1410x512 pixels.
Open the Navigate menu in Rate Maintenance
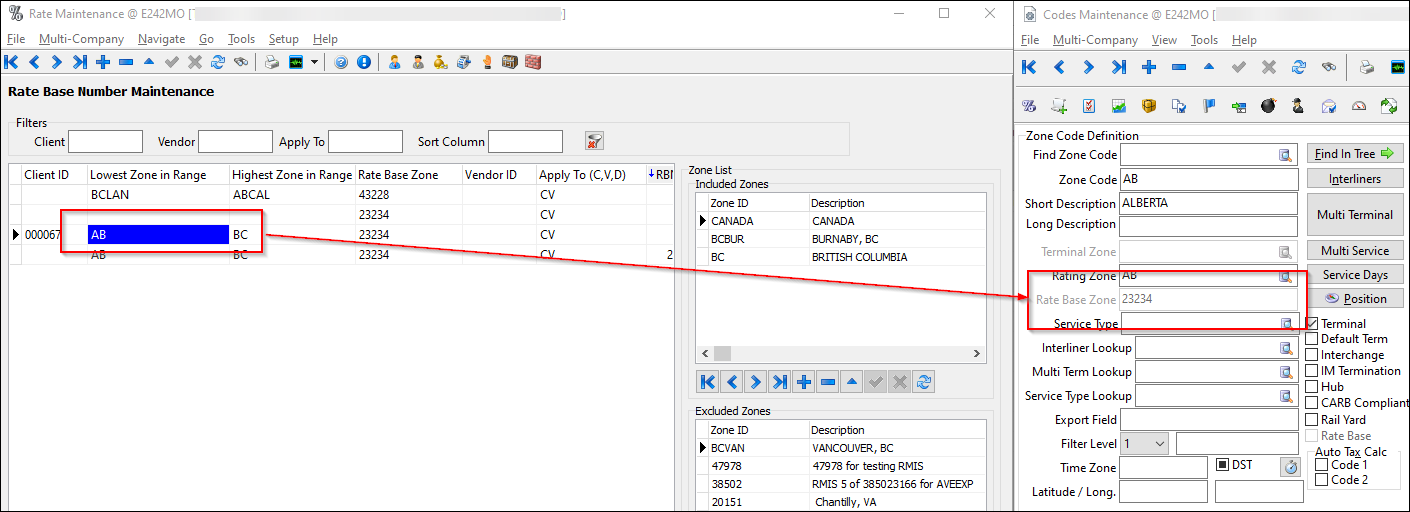click(161, 39)
